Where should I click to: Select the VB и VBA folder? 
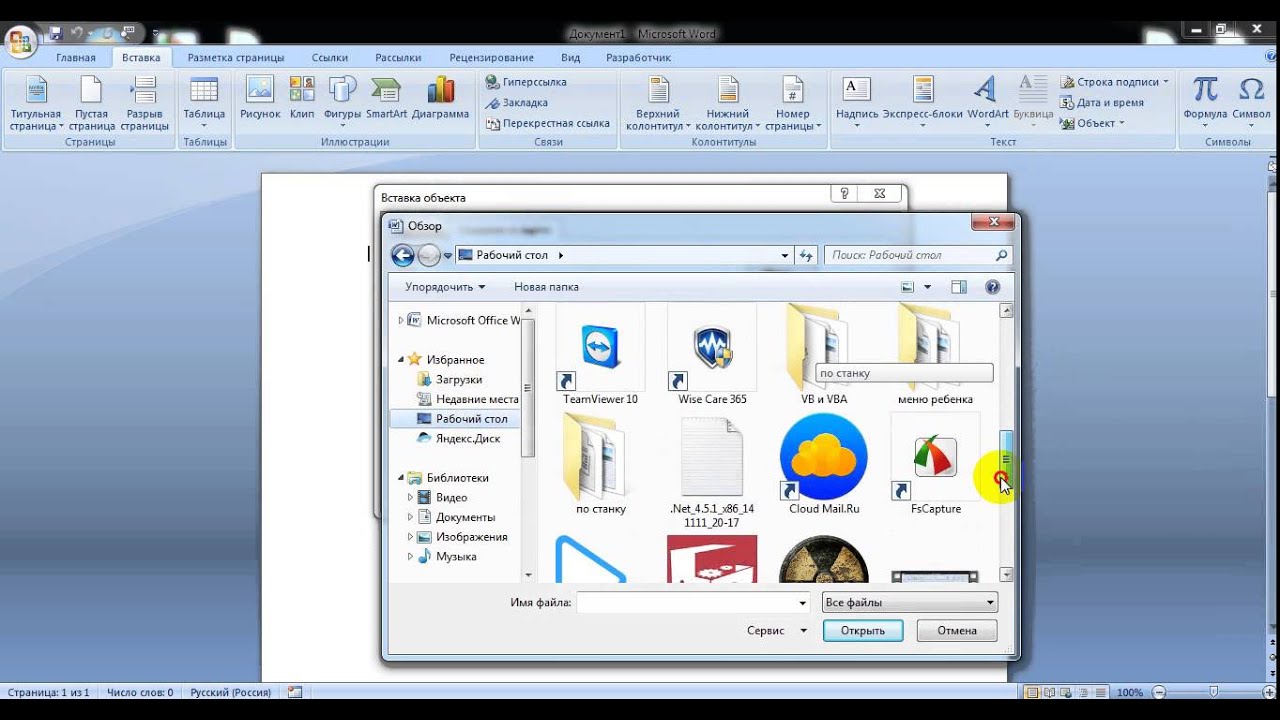[x=824, y=353]
